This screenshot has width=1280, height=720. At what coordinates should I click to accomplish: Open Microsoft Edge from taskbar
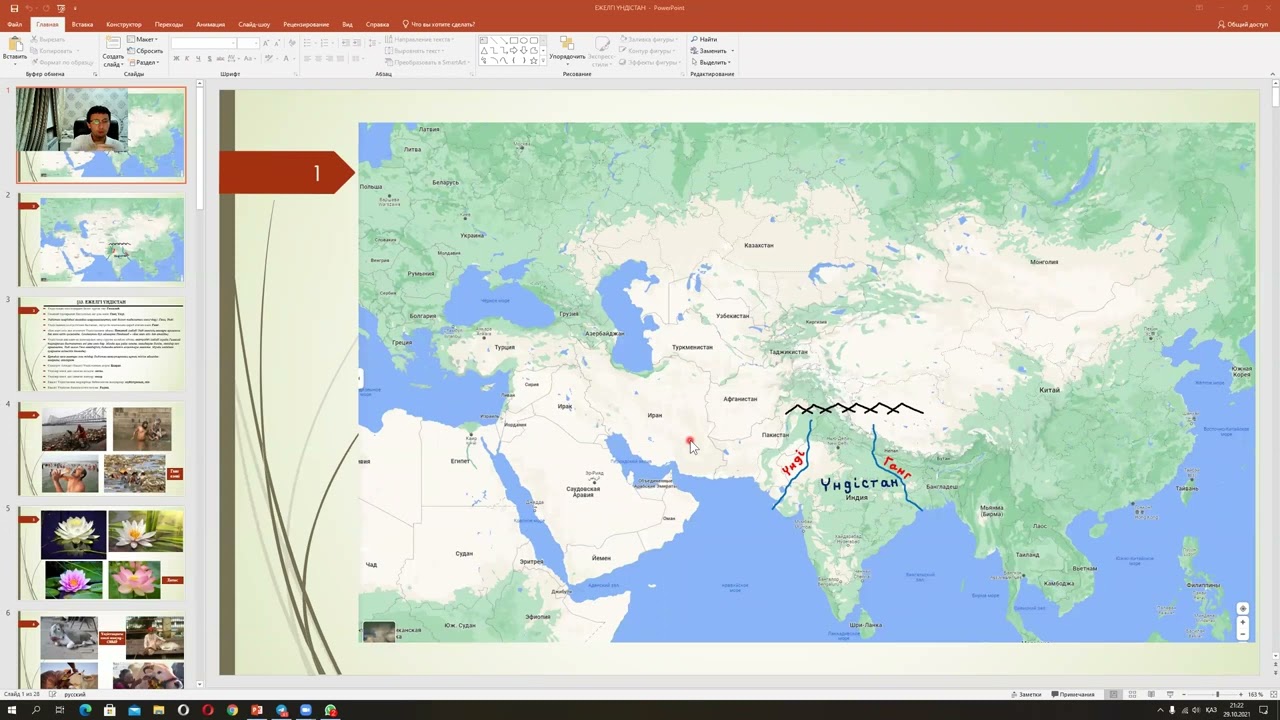(85, 710)
